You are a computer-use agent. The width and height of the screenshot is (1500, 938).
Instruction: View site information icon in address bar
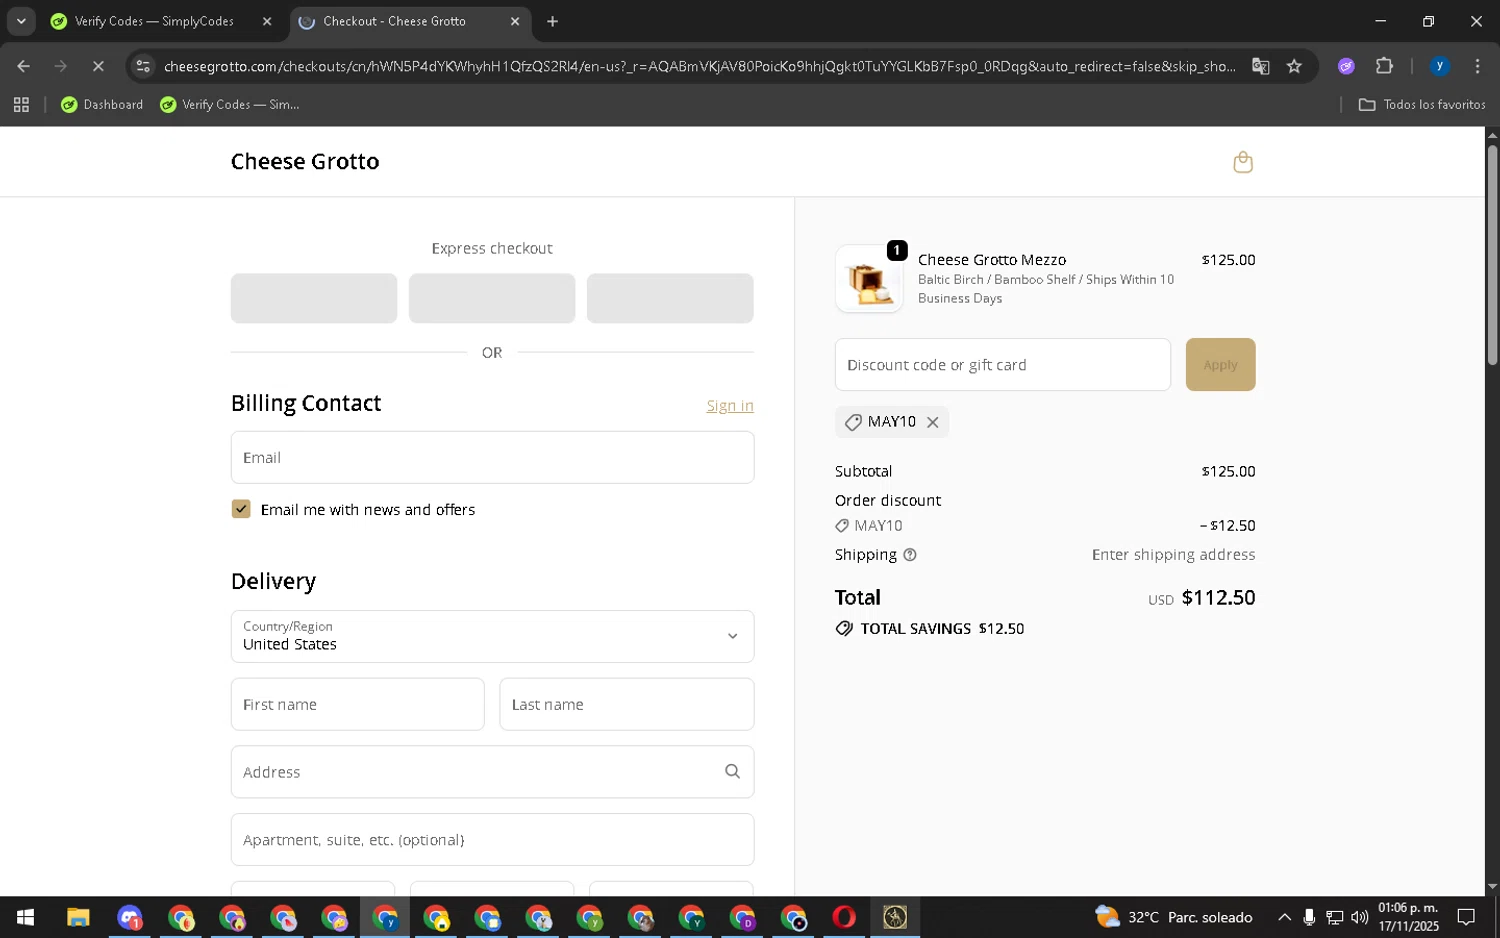[143, 66]
